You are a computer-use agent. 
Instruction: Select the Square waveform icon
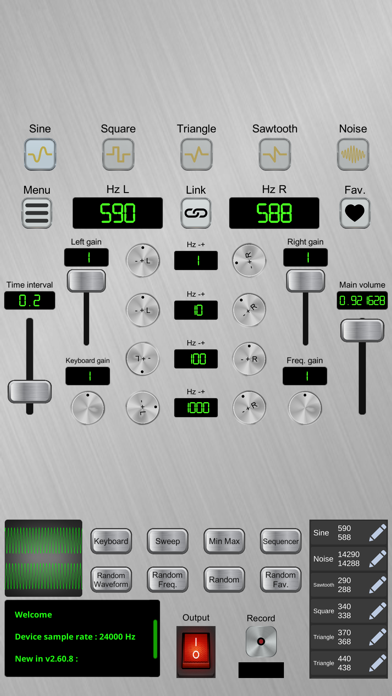(x=118, y=154)
